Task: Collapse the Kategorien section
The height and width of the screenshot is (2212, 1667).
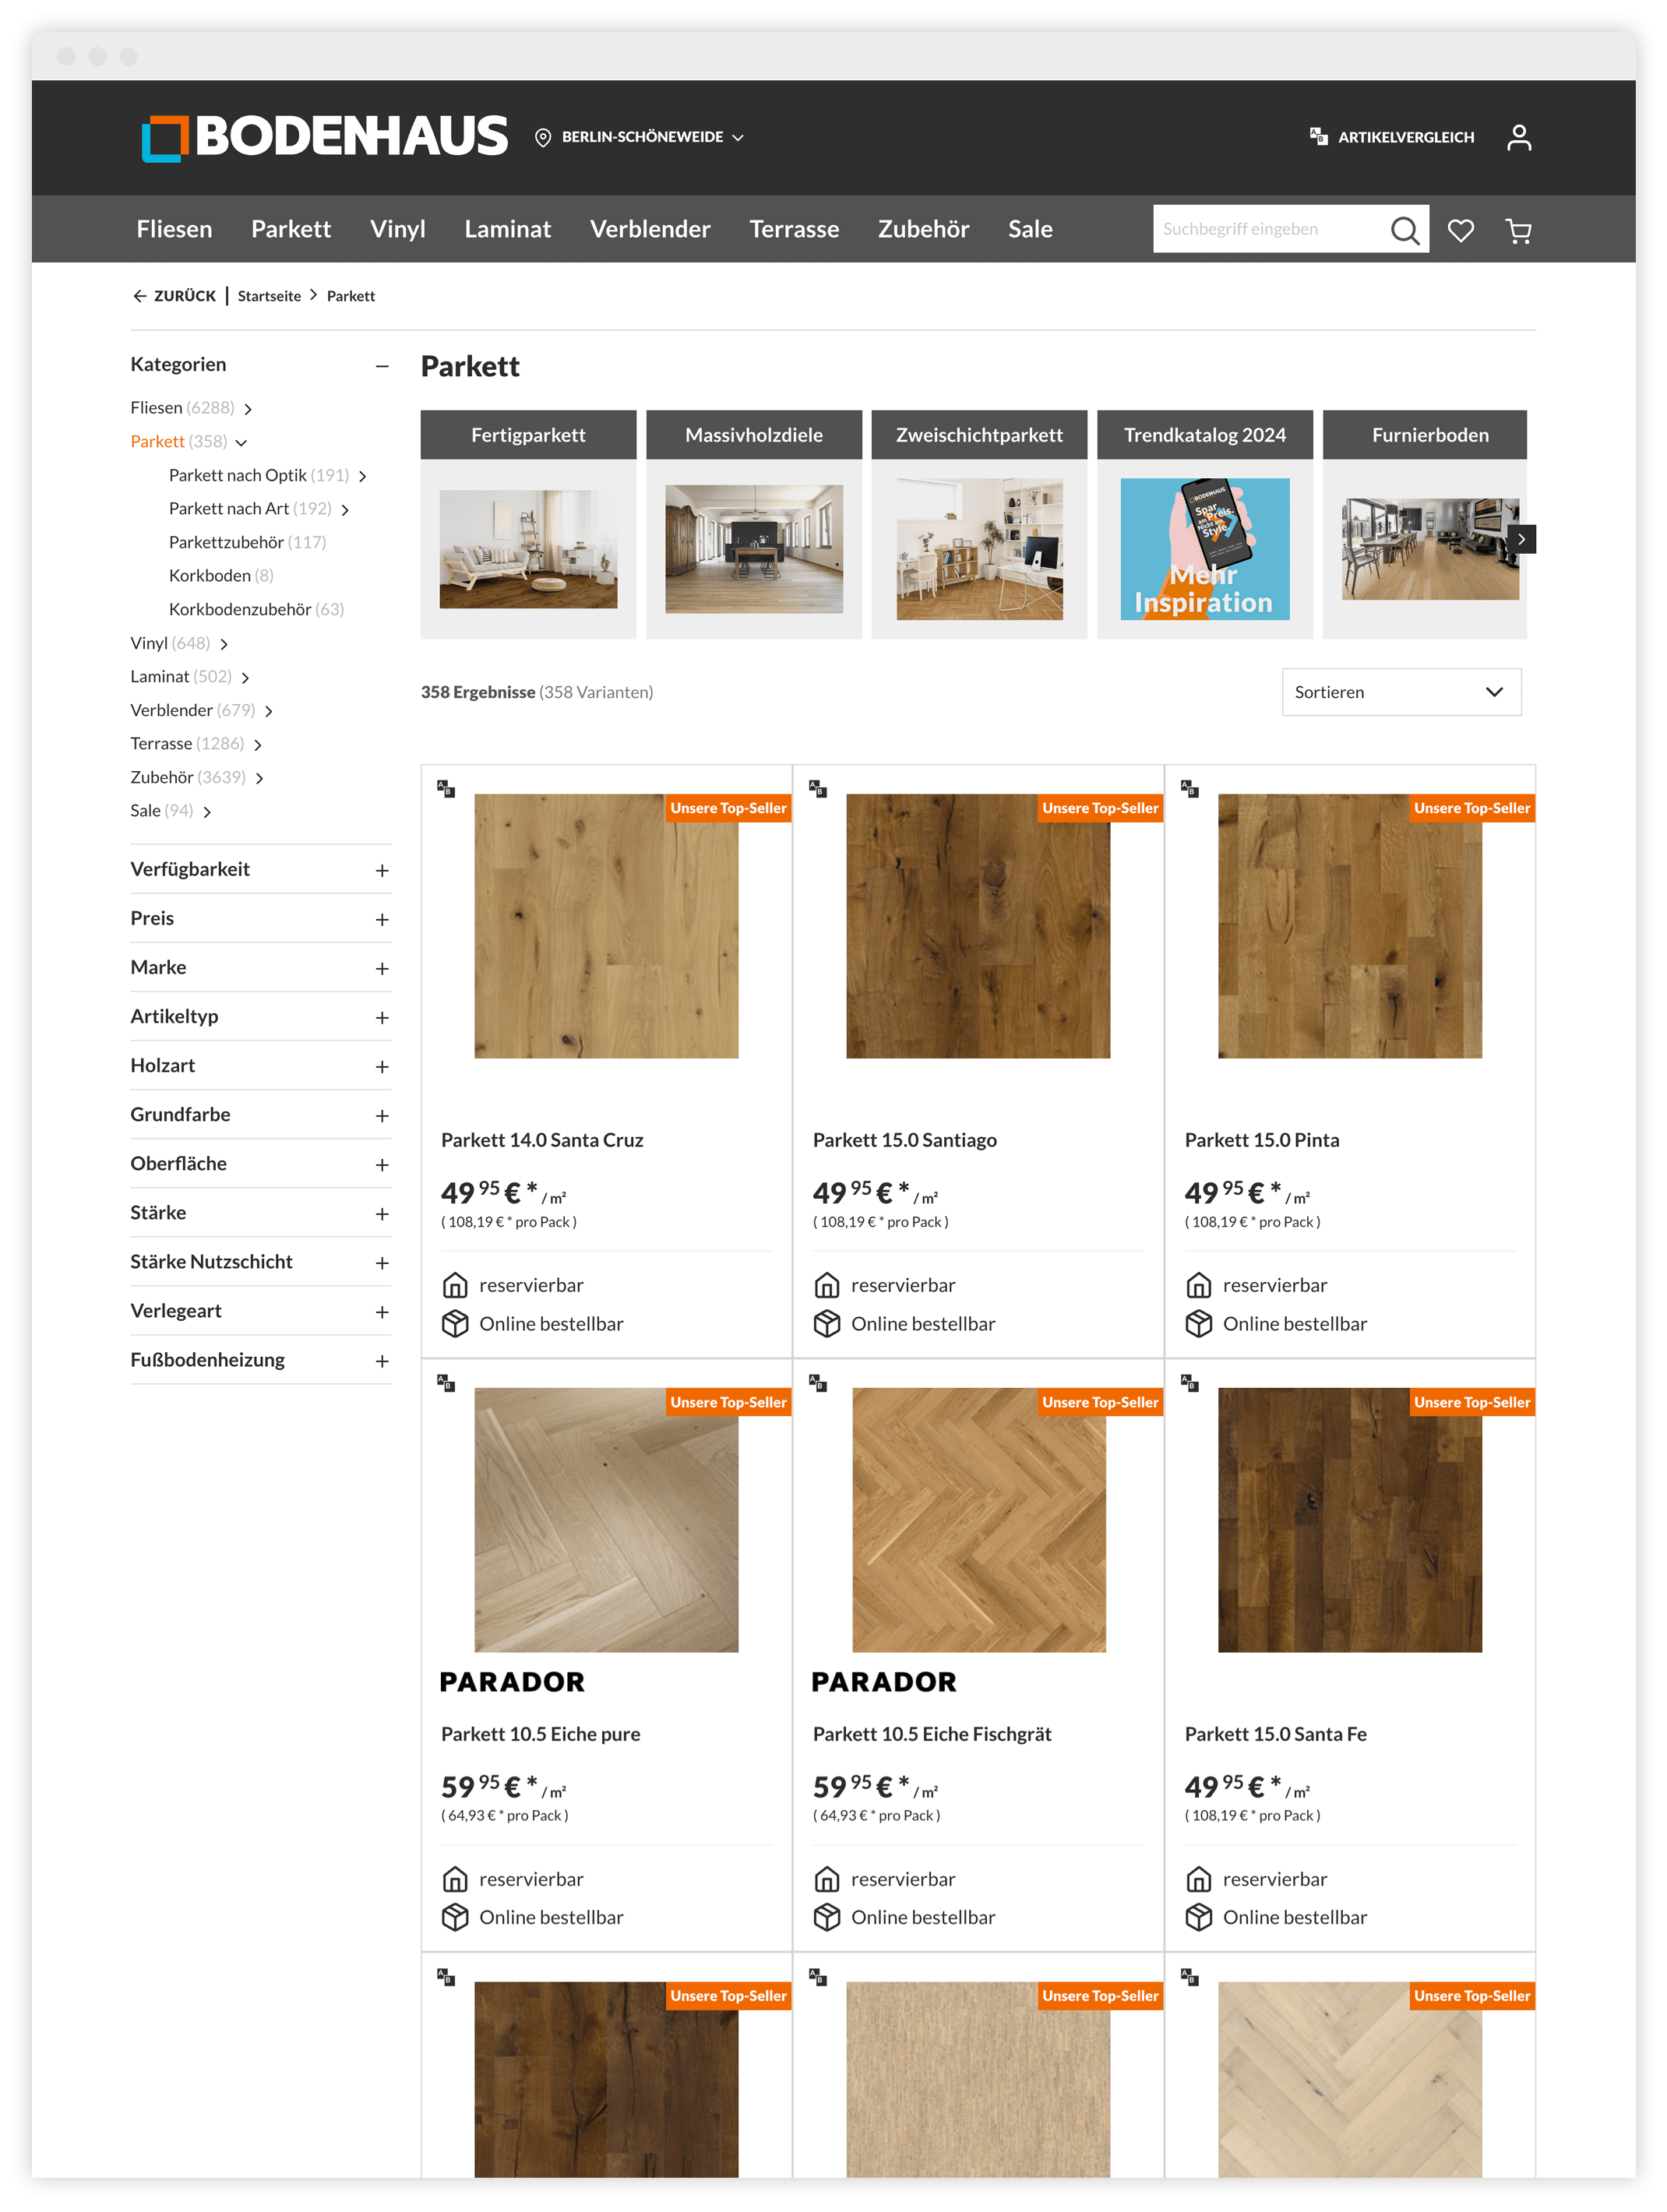Action: pos(382,366)
